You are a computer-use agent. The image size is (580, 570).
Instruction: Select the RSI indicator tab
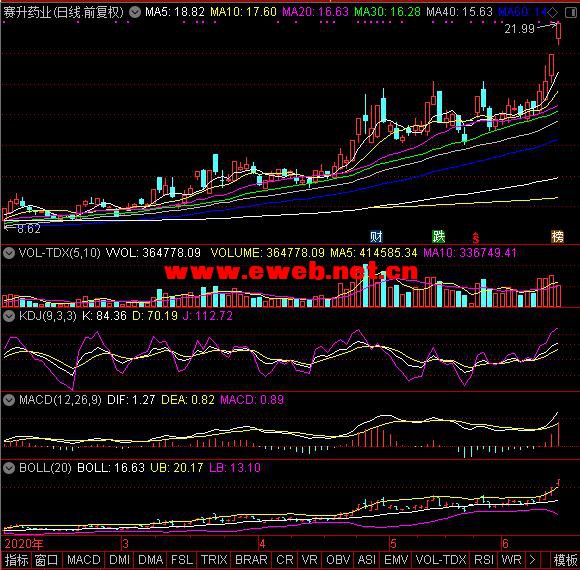pyautogui.click(x=484, y=560)
